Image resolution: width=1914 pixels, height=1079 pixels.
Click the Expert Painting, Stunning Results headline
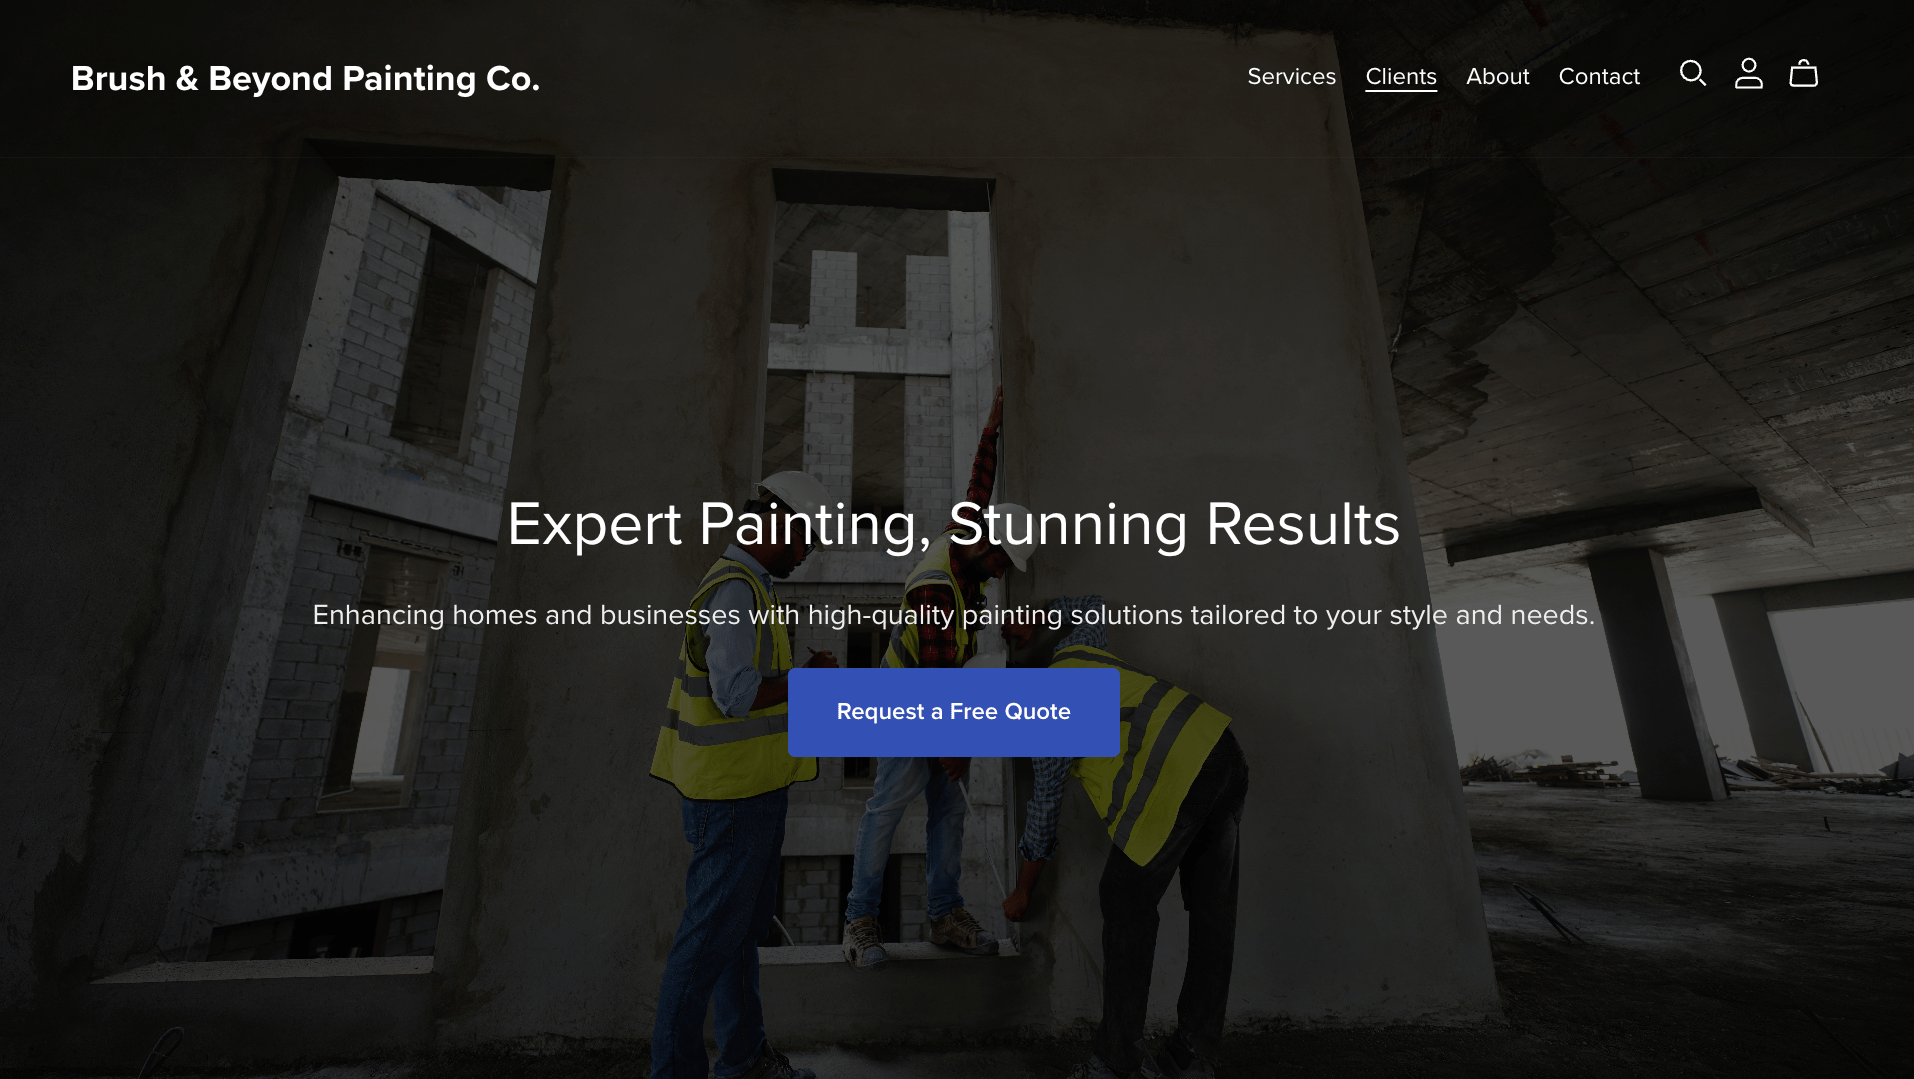[953, 524]
